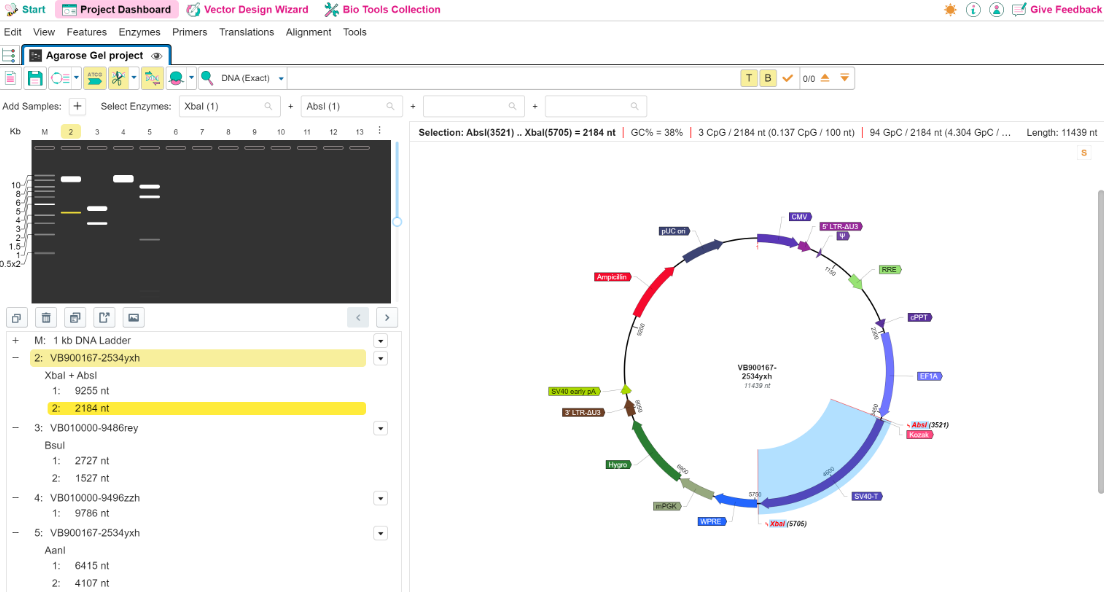Viewport: 1104px width, 600px height.
Task: Click the export external icon below gel
Action: pyautogui.click(x=104, y=318)
